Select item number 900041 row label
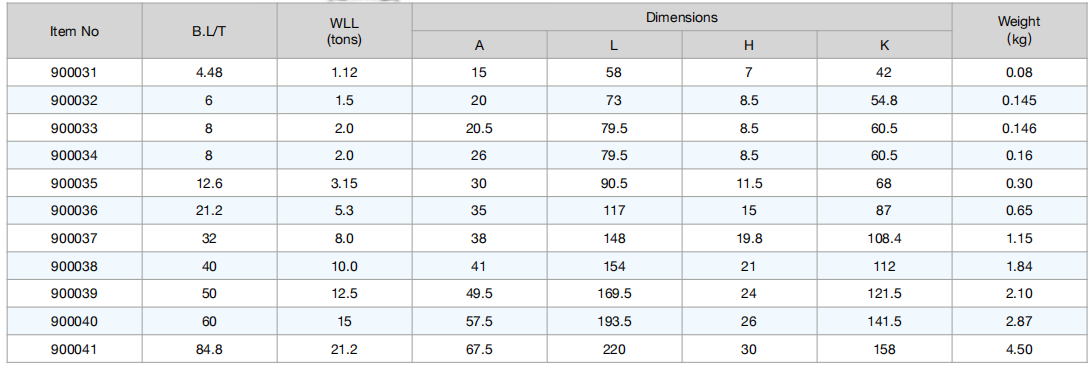This screenshot has width=1090, height=365. pos(74,349)
